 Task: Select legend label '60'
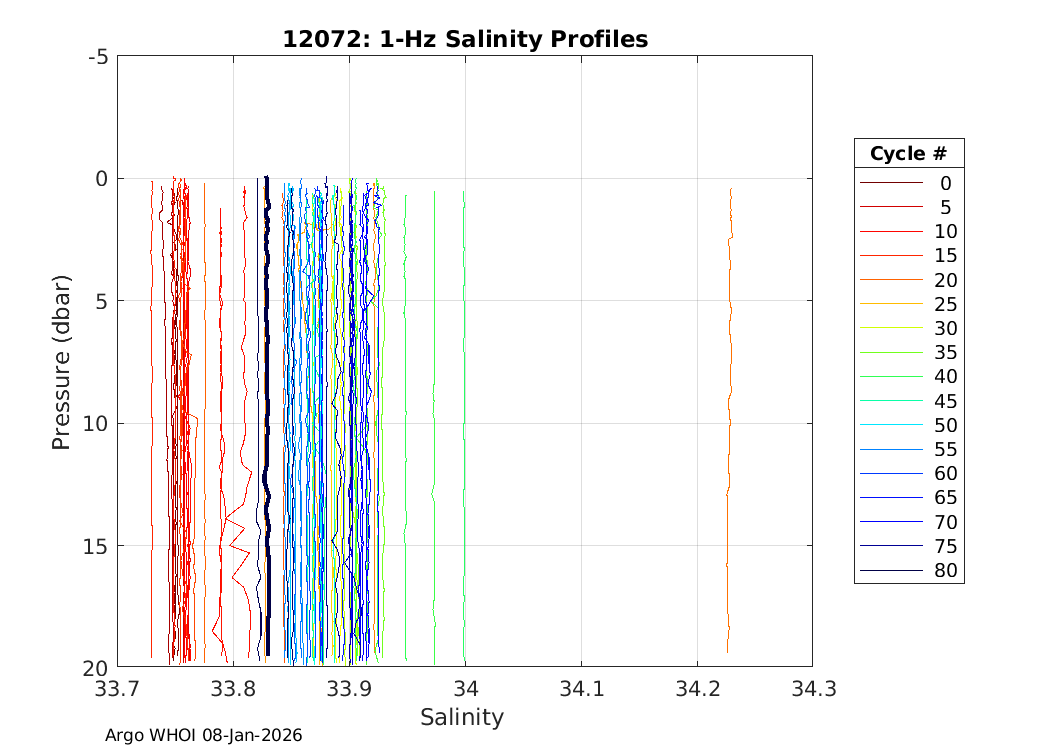tap(945, 473)
